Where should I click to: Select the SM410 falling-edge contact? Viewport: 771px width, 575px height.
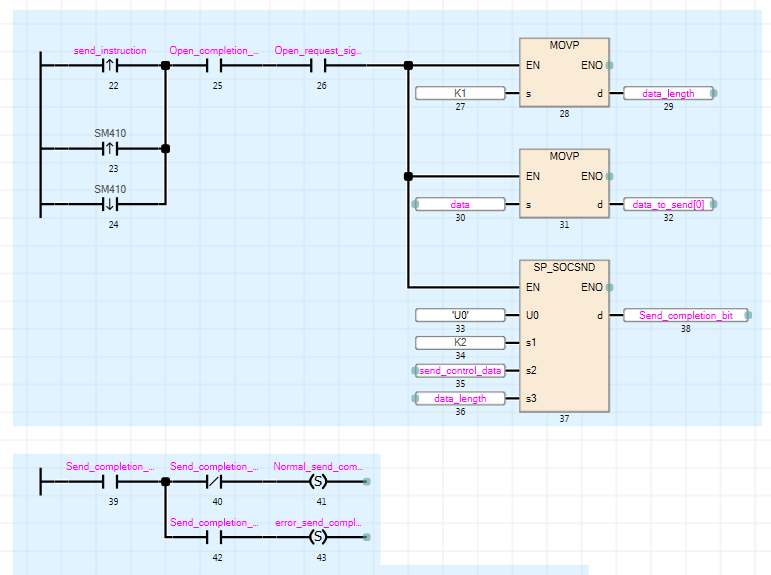tap(110, 204)
